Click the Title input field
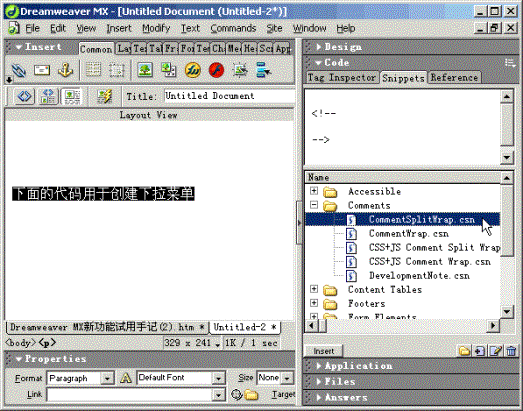This screenshot has width=523, height=411. tap(229, 96)
